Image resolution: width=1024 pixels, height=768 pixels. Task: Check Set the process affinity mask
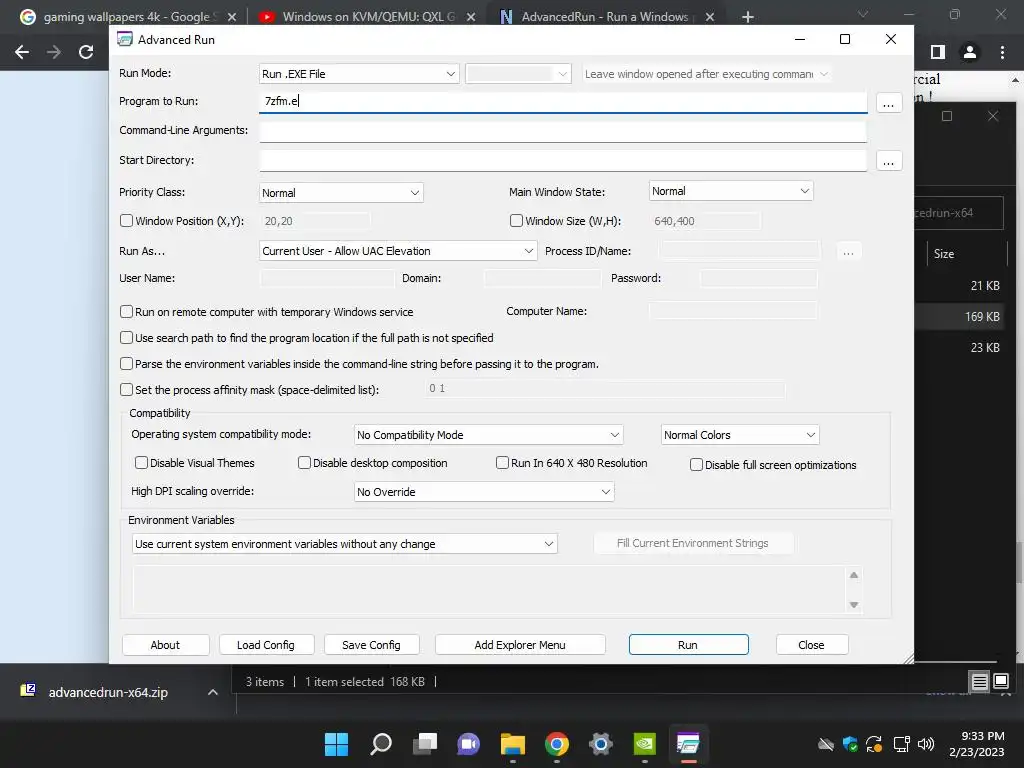[127, 389]
